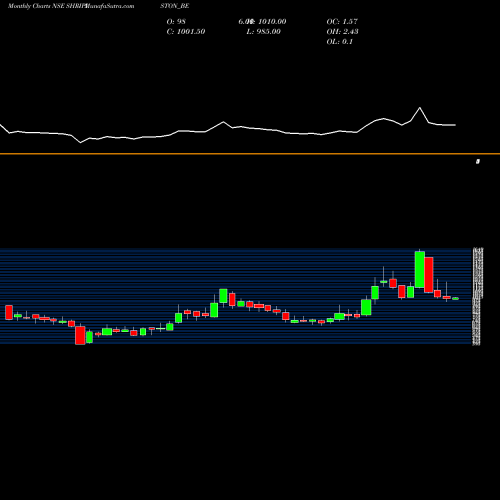The image size is (500, 500).
Task: Click the tall red candlestick beside the tallest green one
Action: (x=429, y=275)
